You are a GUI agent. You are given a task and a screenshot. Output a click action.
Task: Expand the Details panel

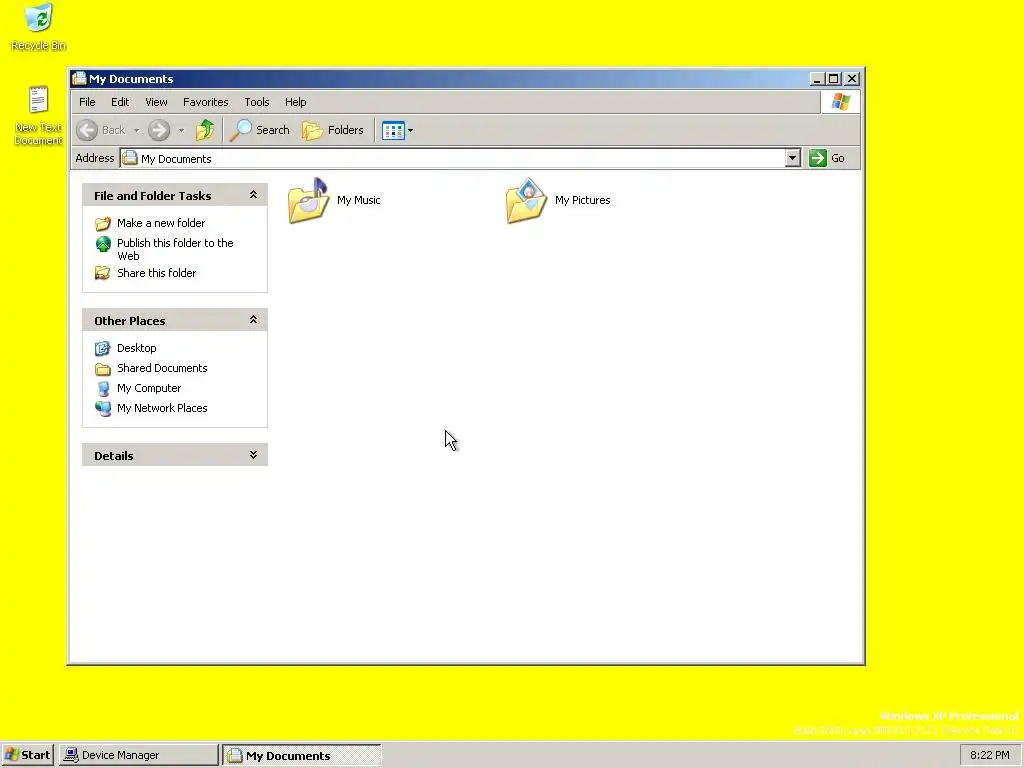pyautogui.click(x=253, y=455)
